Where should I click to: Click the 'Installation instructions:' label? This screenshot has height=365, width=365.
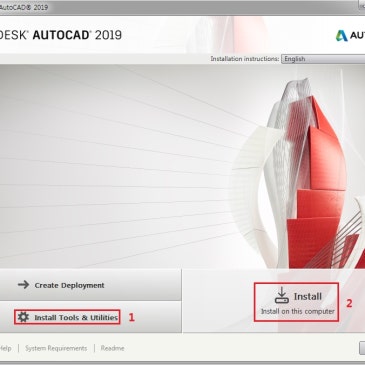click(245, 59)
